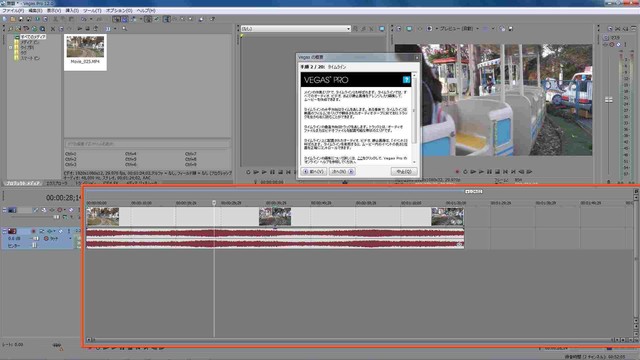
Task: Toggle loop playback in the preview transport
Action: 465,172
